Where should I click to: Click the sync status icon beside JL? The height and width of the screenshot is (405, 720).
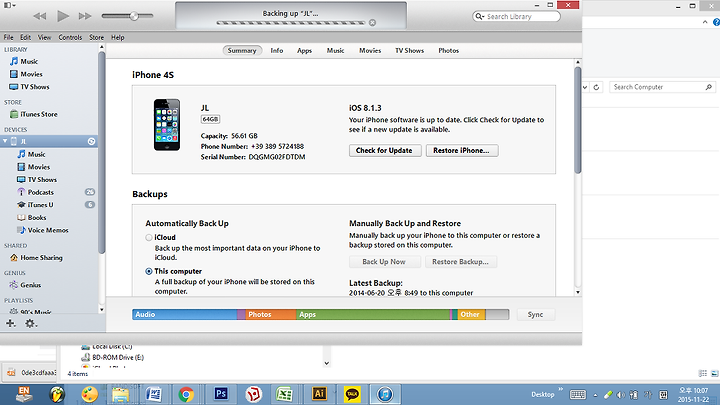[91, 141]
